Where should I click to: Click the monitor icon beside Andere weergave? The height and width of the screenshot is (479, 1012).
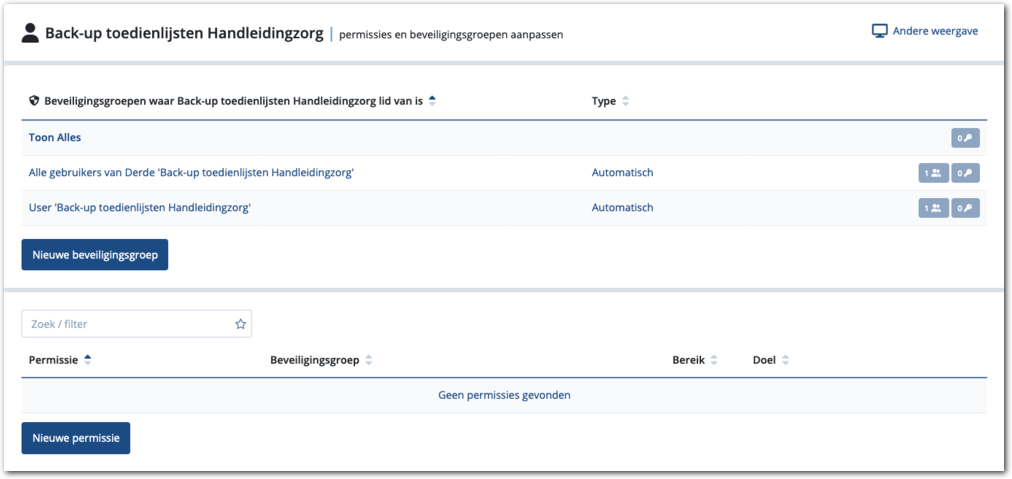(880, 31)
